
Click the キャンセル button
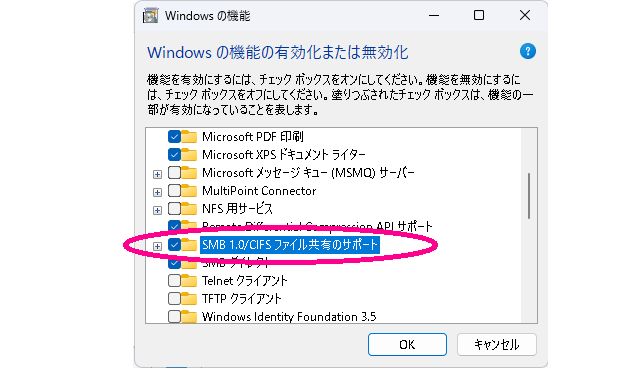point(497,345)
